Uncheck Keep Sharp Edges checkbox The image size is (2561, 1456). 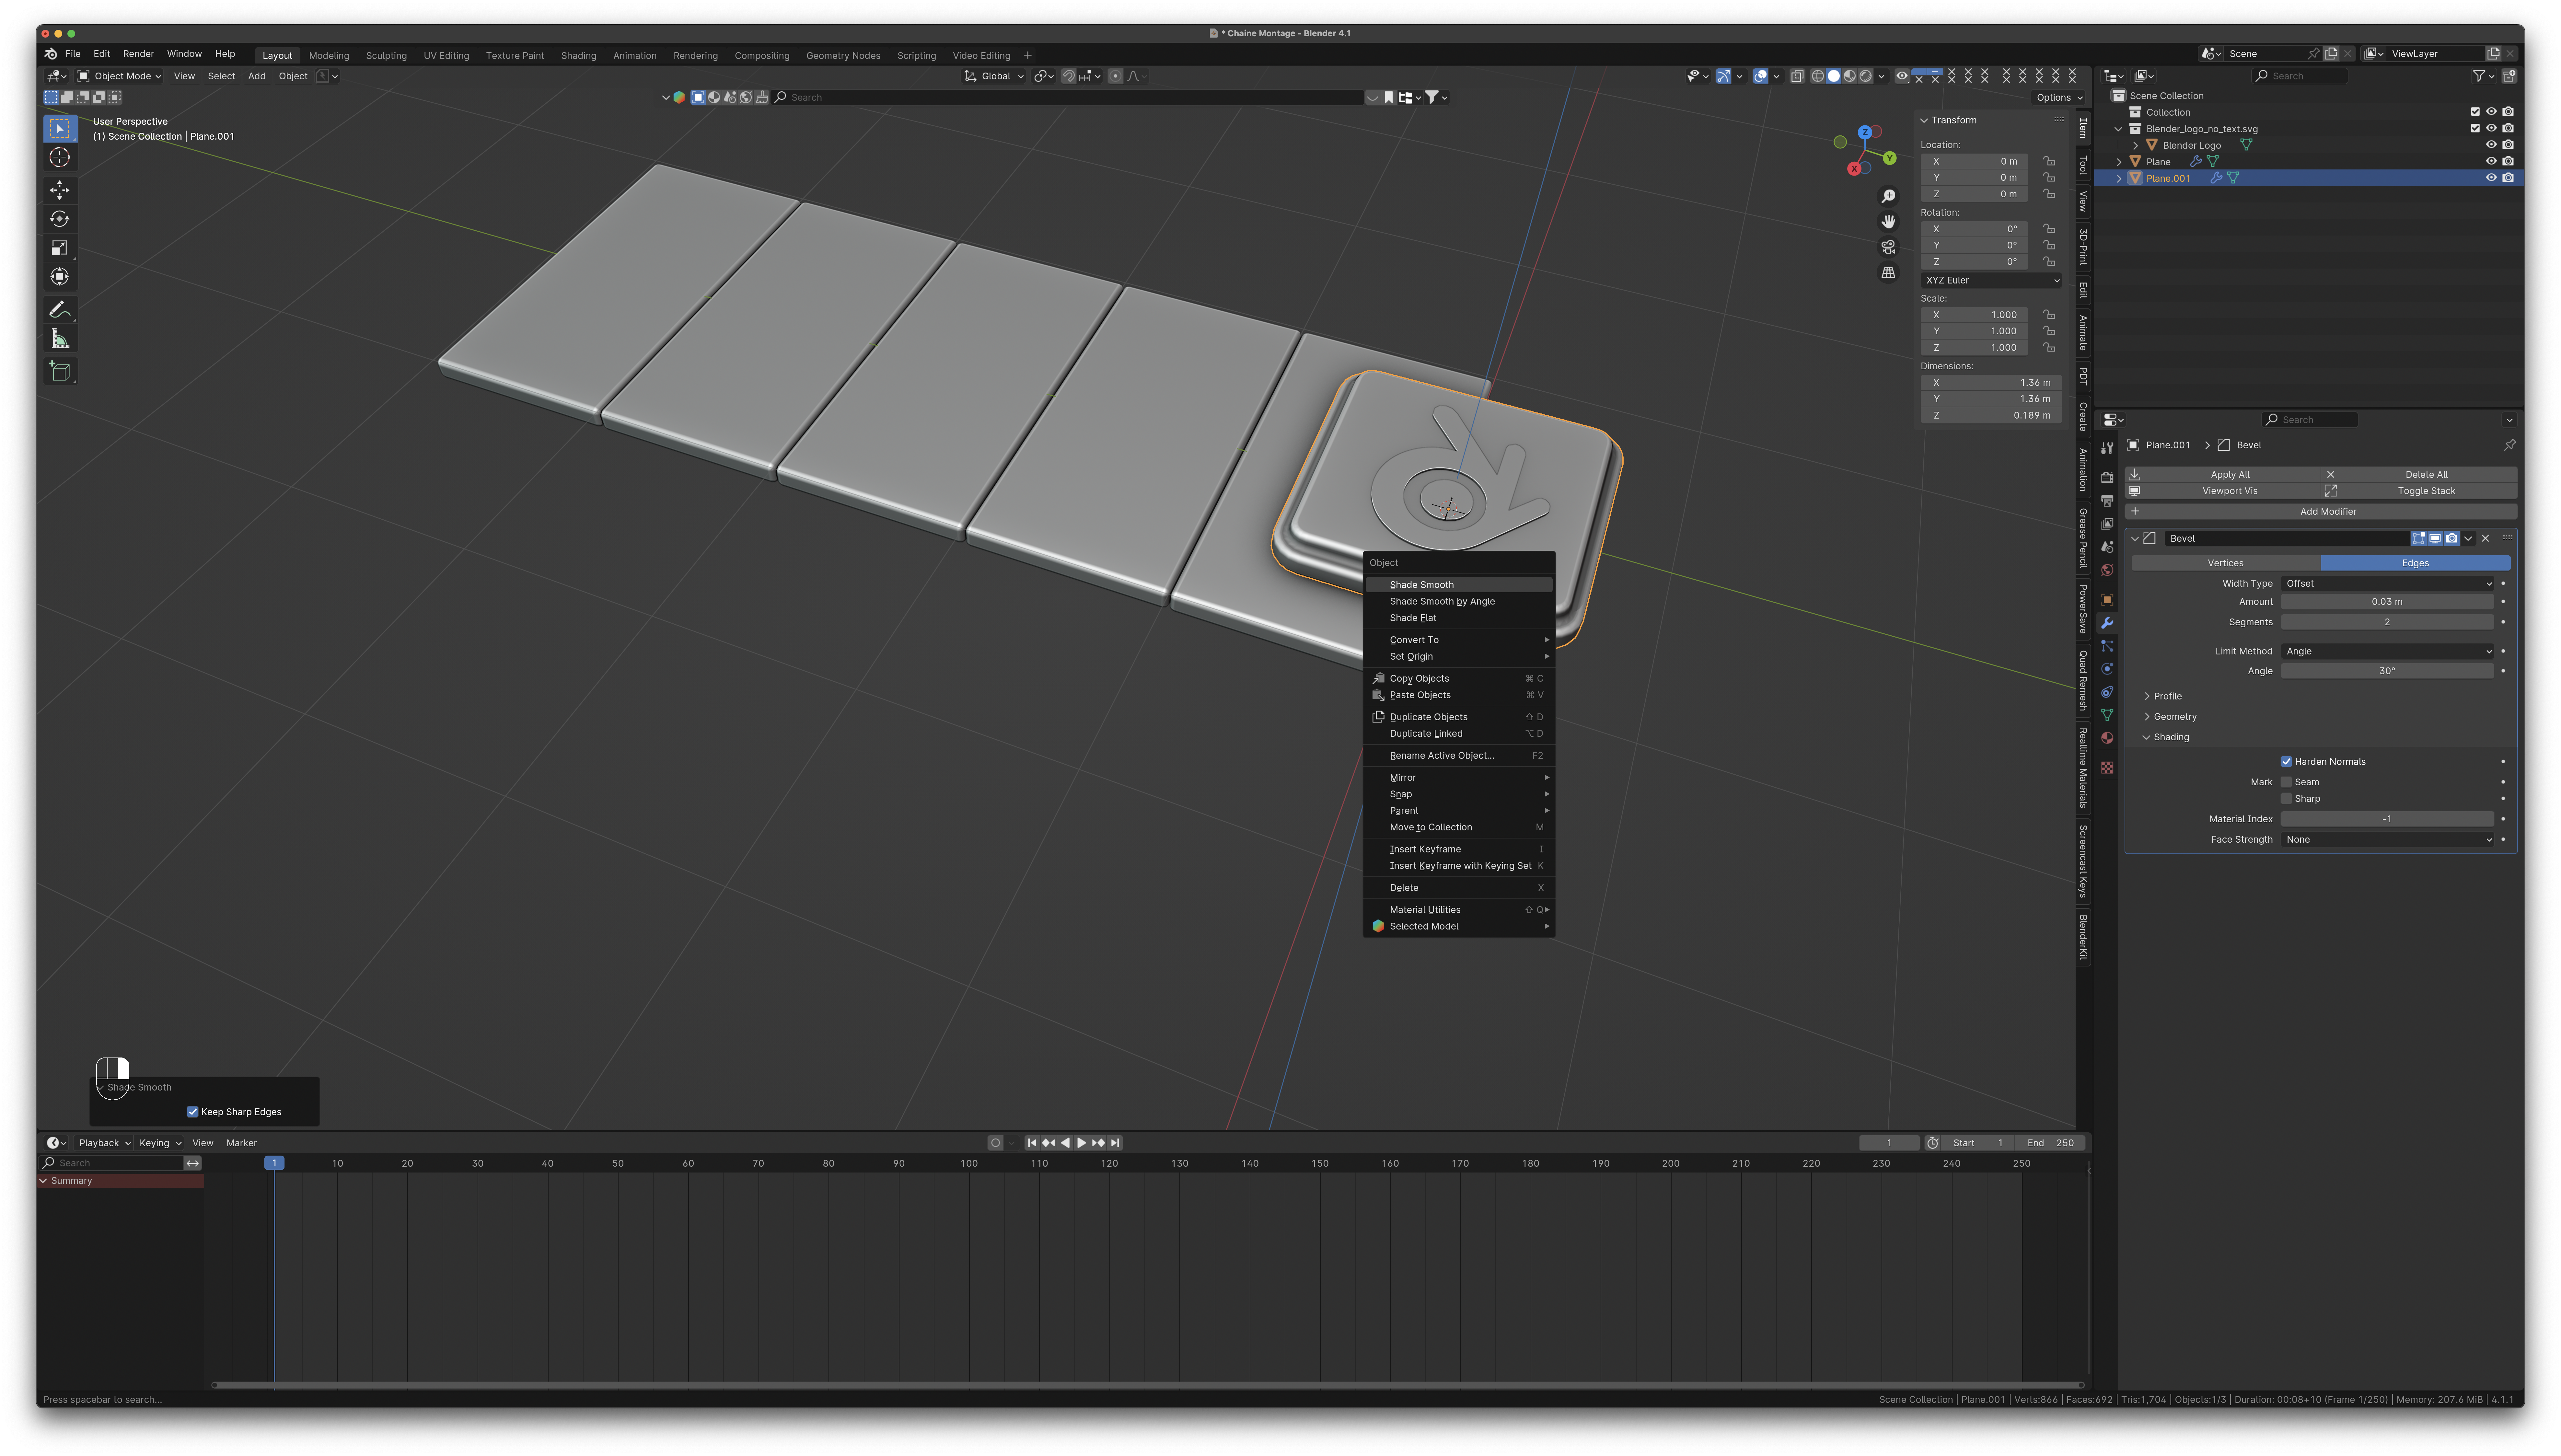click(193, 1112)
